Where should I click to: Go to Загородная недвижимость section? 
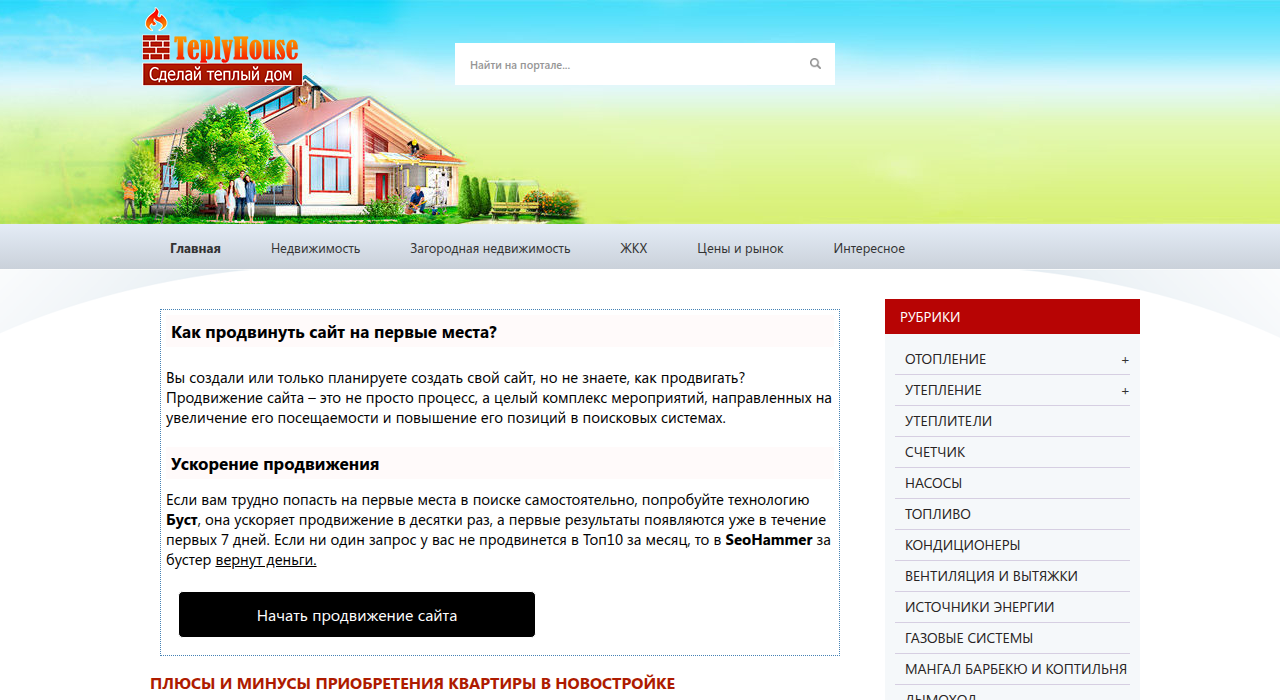(490, 249)
